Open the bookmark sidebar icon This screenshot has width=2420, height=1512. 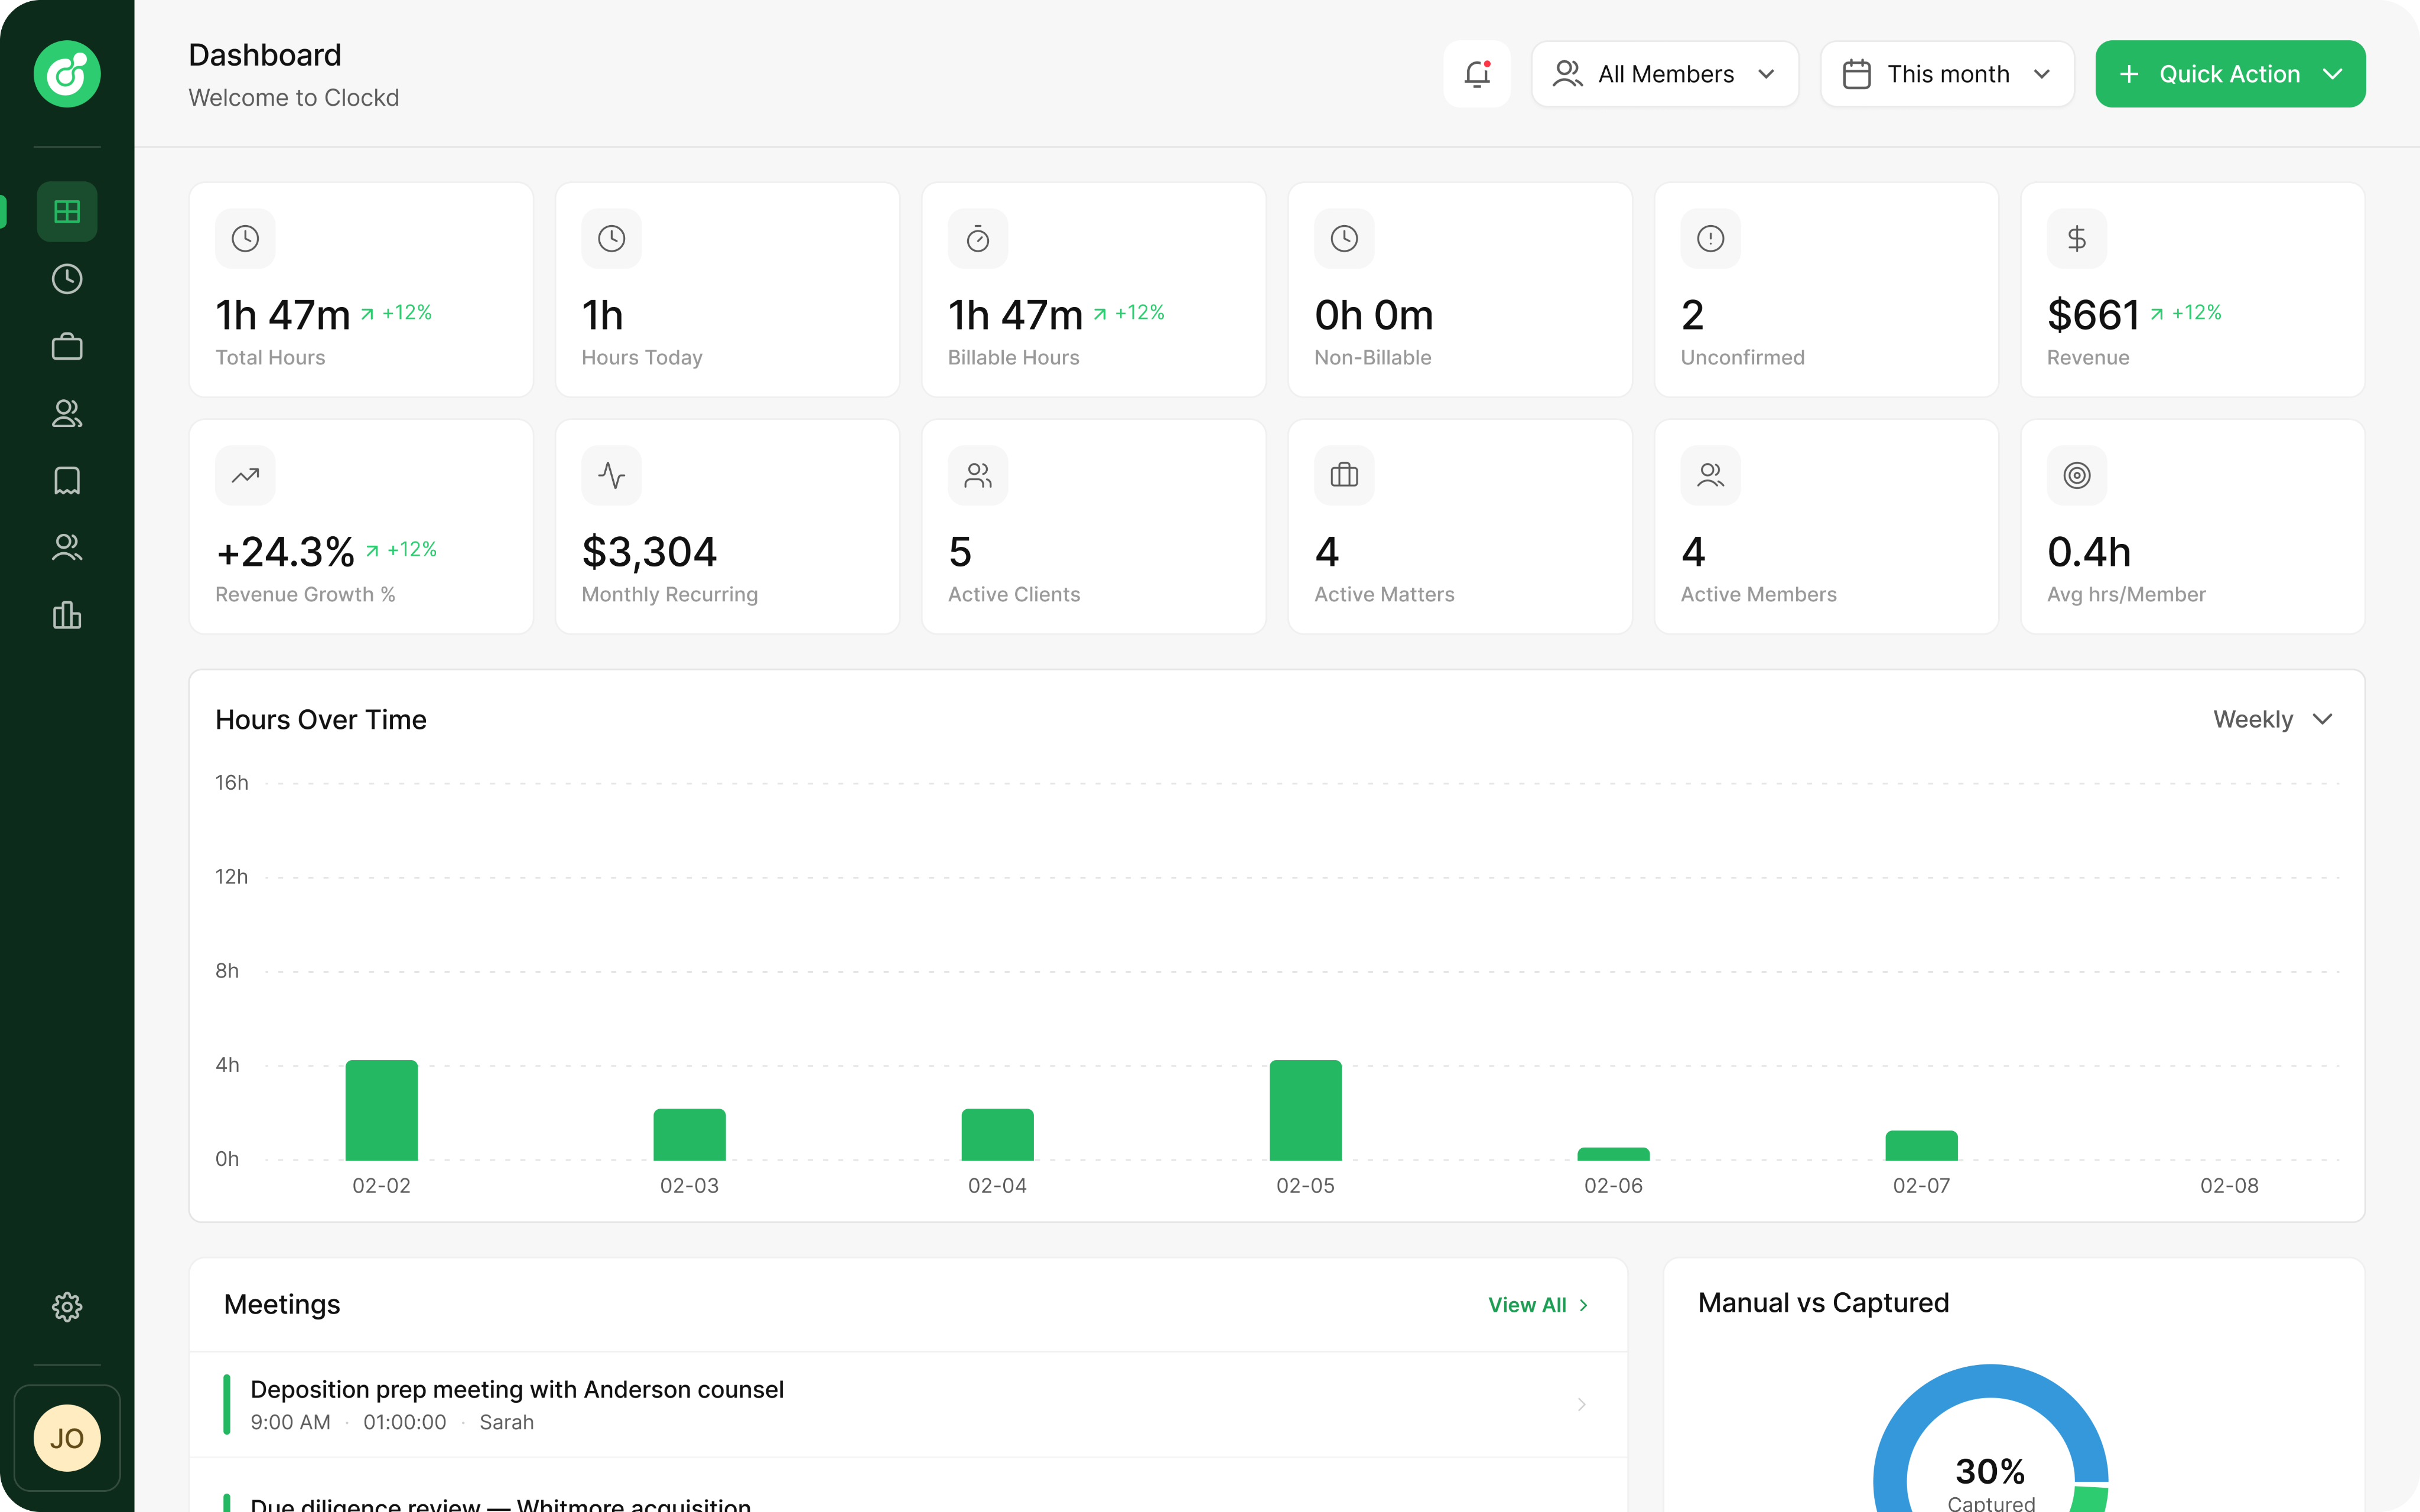(x=67, y=481)
